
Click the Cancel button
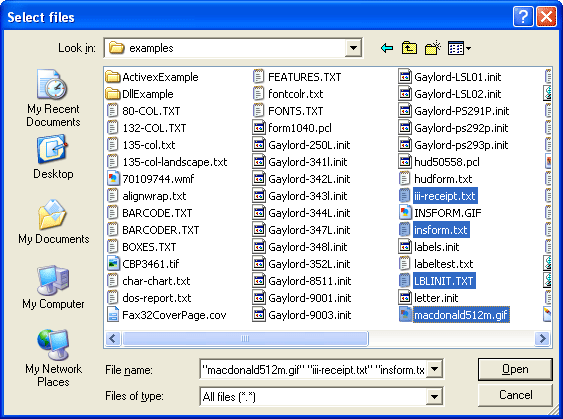[515, 395]
